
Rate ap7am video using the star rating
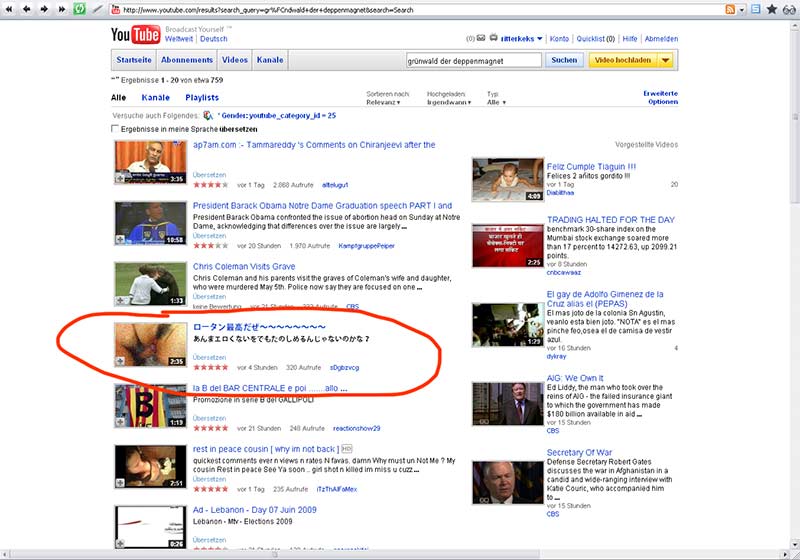pos(211,185)
